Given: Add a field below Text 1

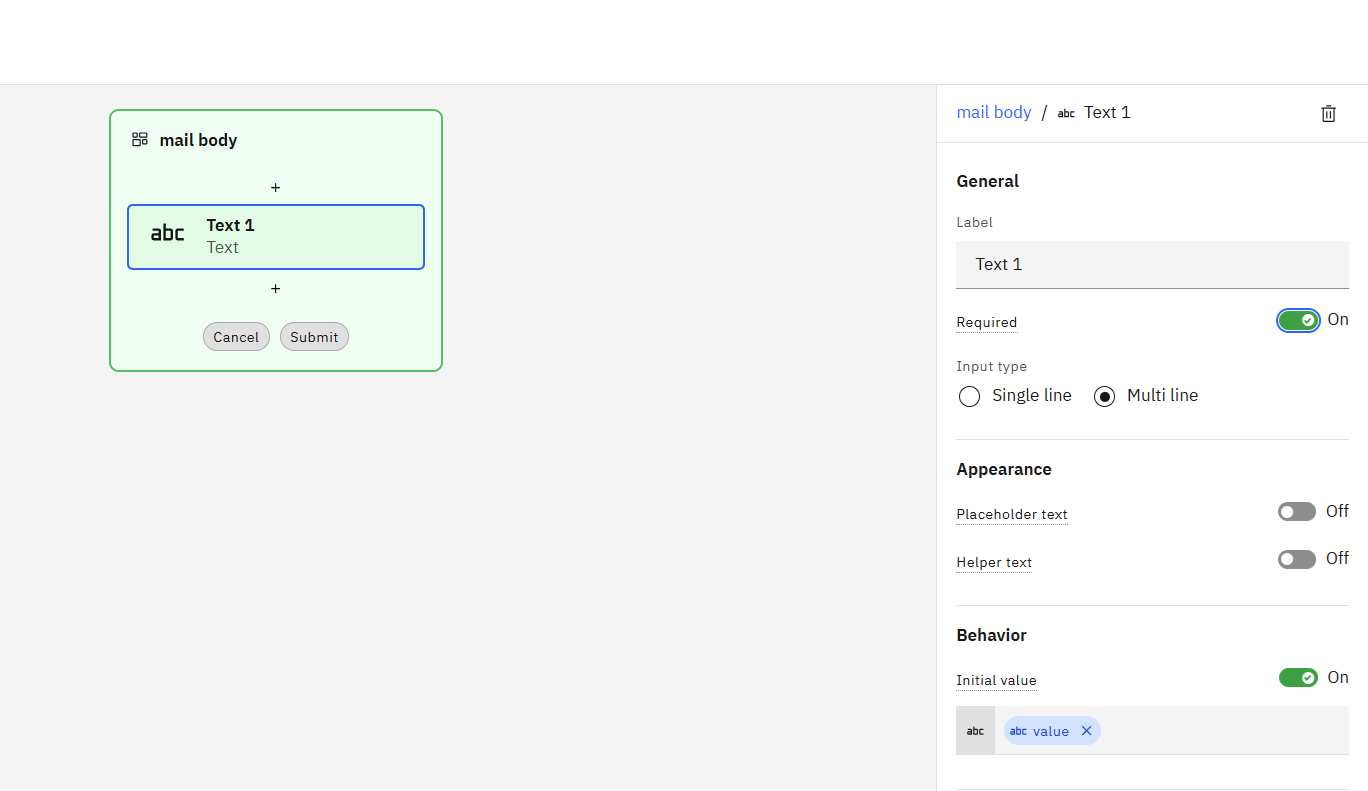Looking at the screenshot, I should 275,289.
